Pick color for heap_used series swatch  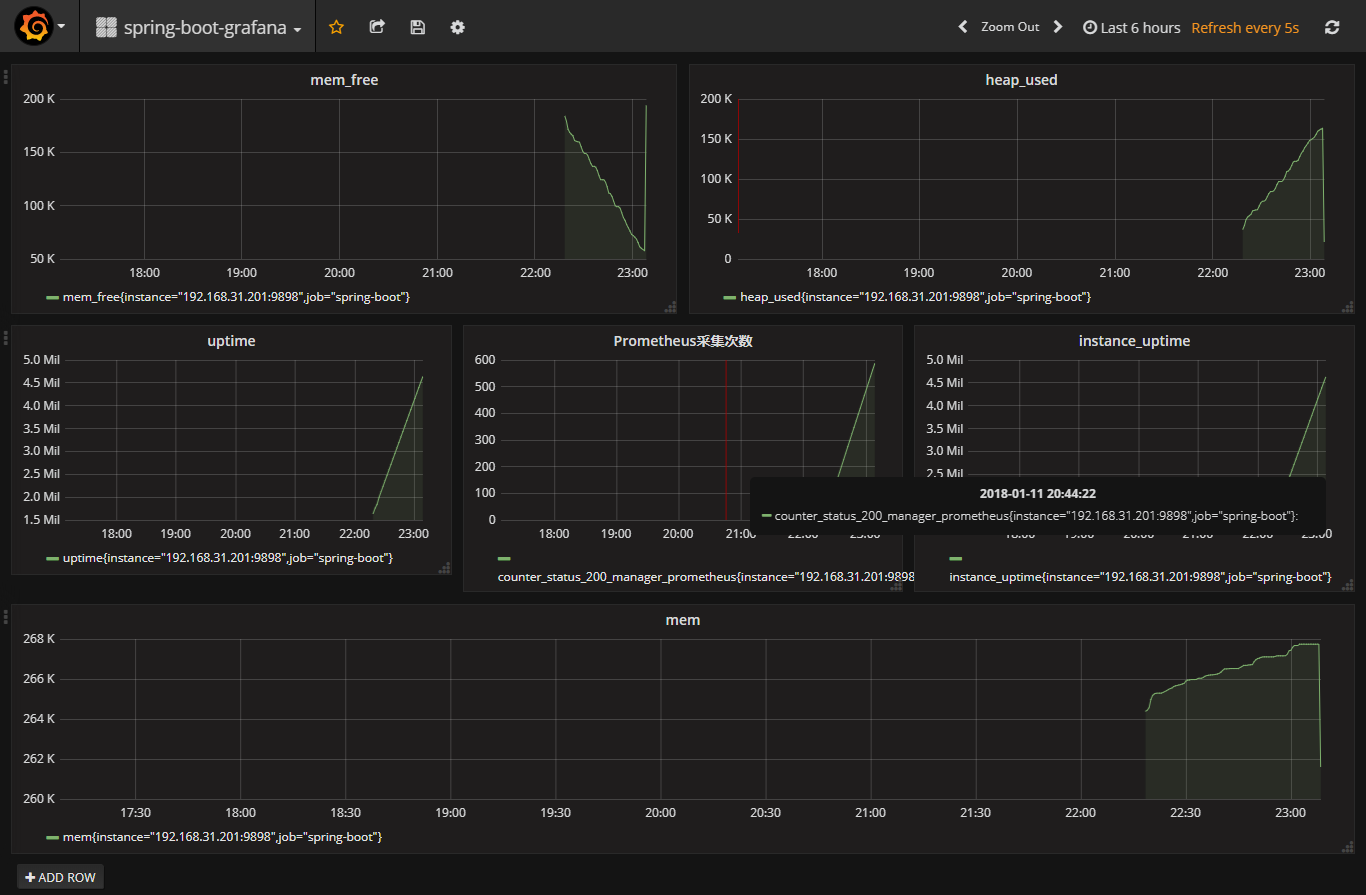(730, 298)
